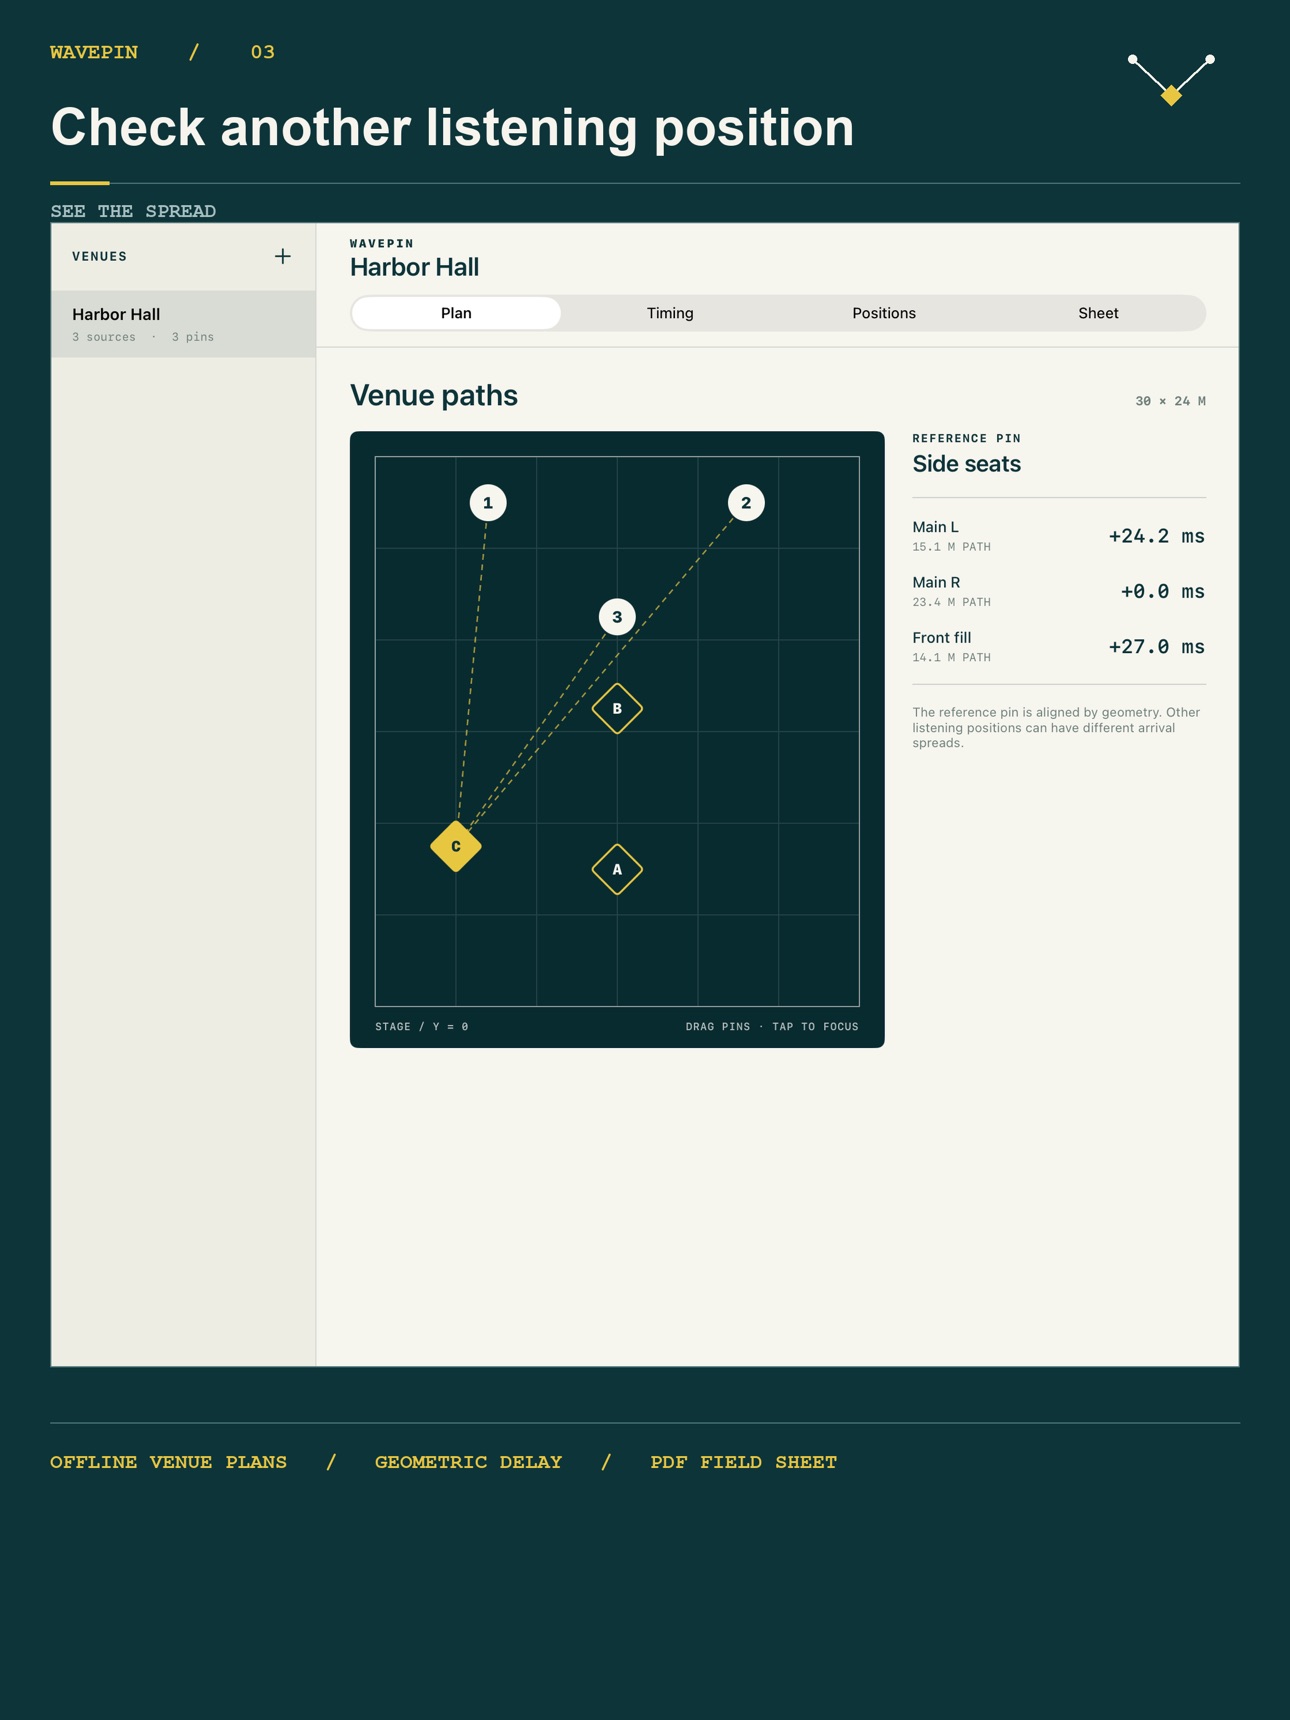The height and width of the screenshot is (1720, 1290).
Task: Tap the highlighted pin C diamond
Action: [x=456, y=846]
